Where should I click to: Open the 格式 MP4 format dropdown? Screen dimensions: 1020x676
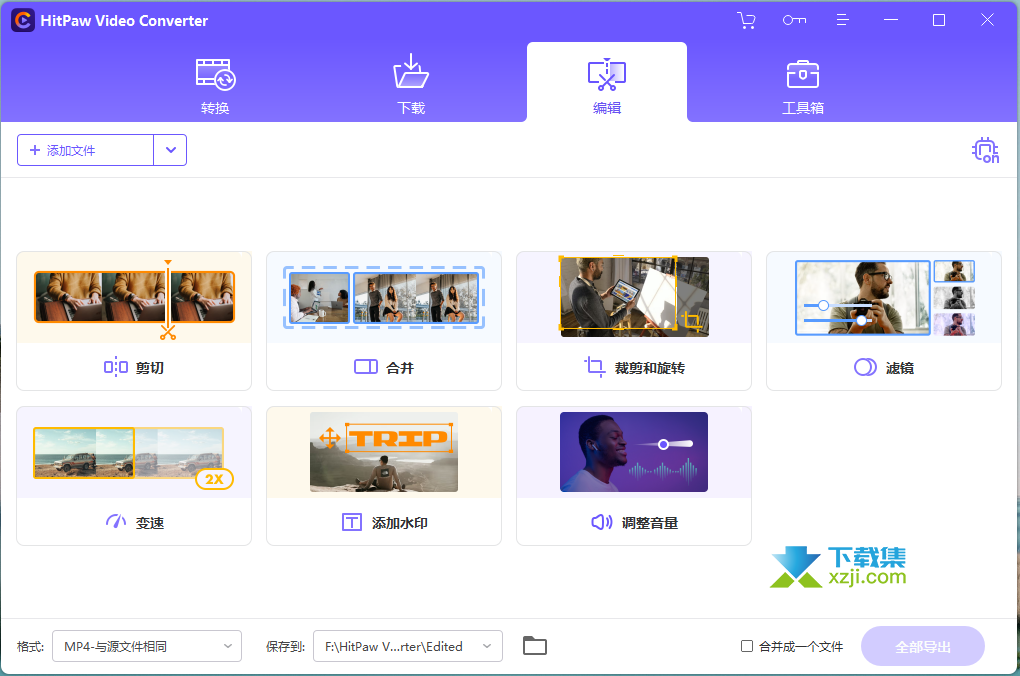[147, 646]
